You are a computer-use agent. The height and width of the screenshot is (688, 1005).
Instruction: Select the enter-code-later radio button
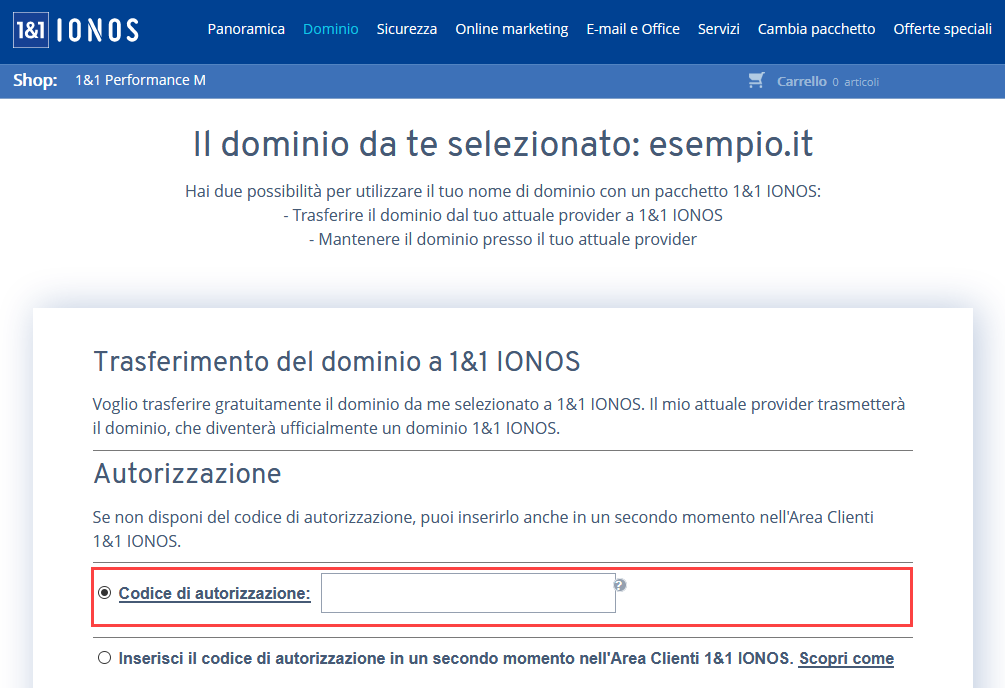pyautogui.click(x=104, y=658)
